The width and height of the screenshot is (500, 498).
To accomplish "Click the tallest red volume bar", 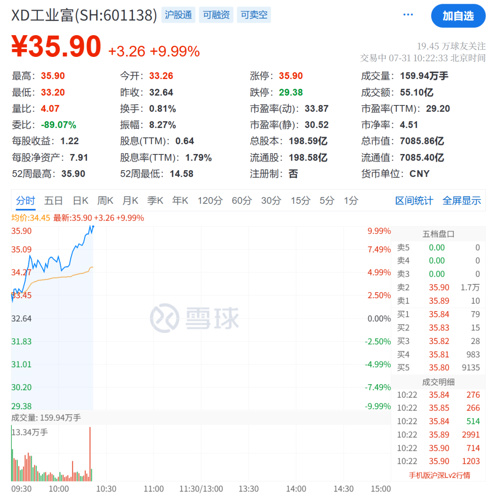I will pos(90,454).
